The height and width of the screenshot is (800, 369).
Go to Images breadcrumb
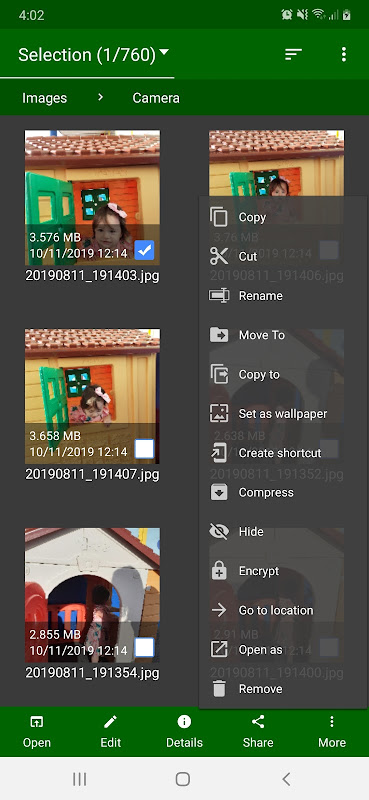44,98
